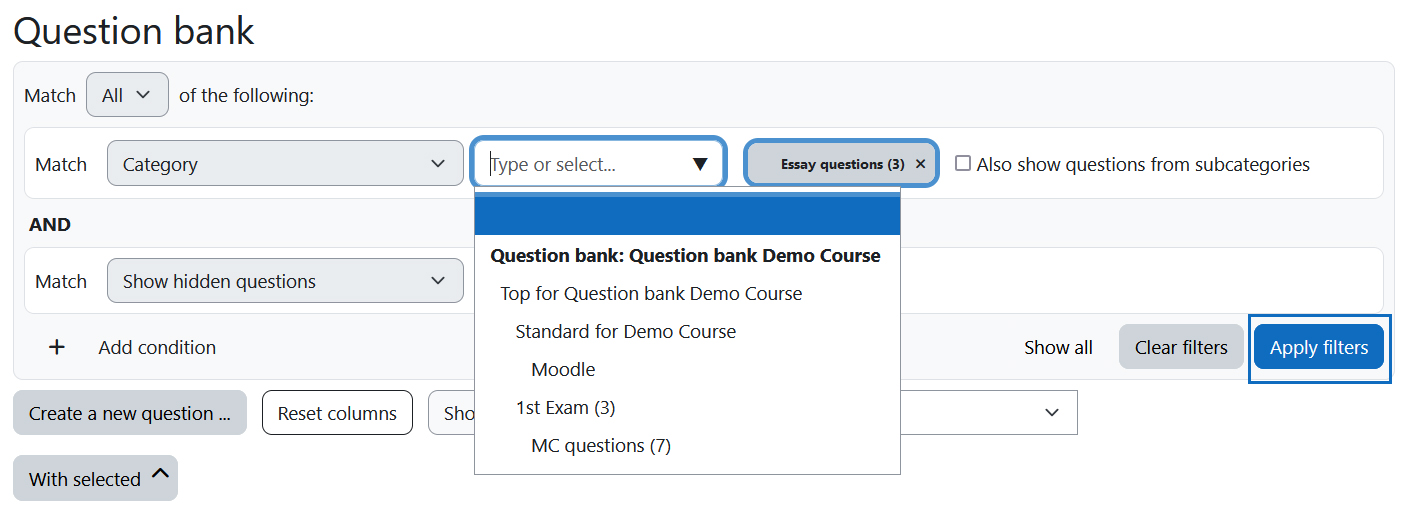Select Standard for Demo Course option
Screen dimensions: 1413x528
pyautogui.click(x=625, y=331)
